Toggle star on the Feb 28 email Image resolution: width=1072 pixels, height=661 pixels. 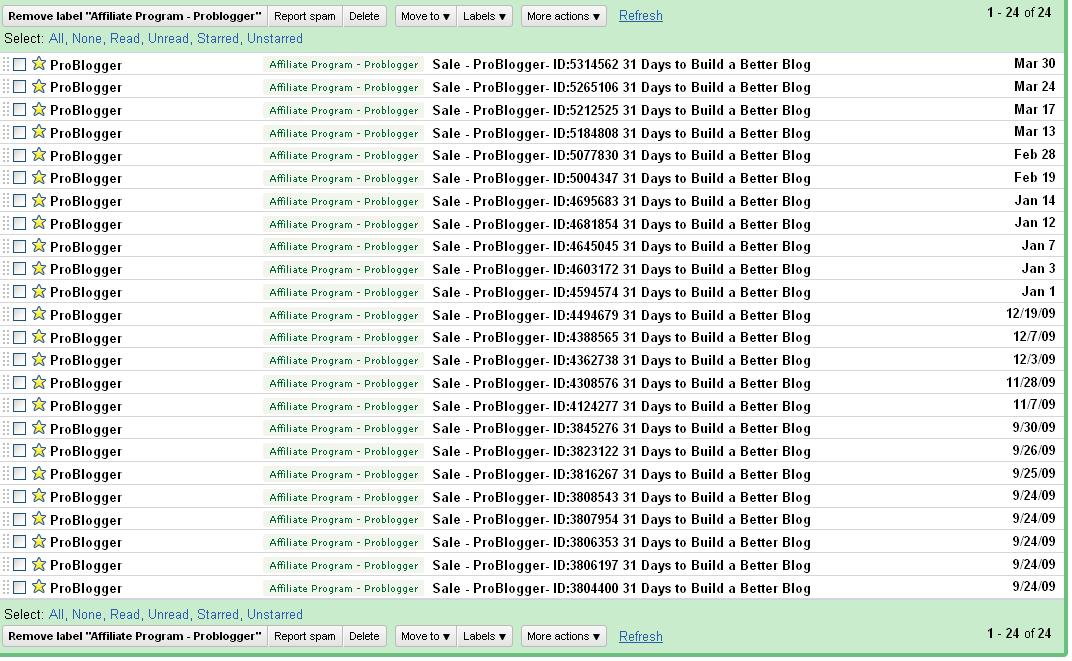(x=39, y=154)
